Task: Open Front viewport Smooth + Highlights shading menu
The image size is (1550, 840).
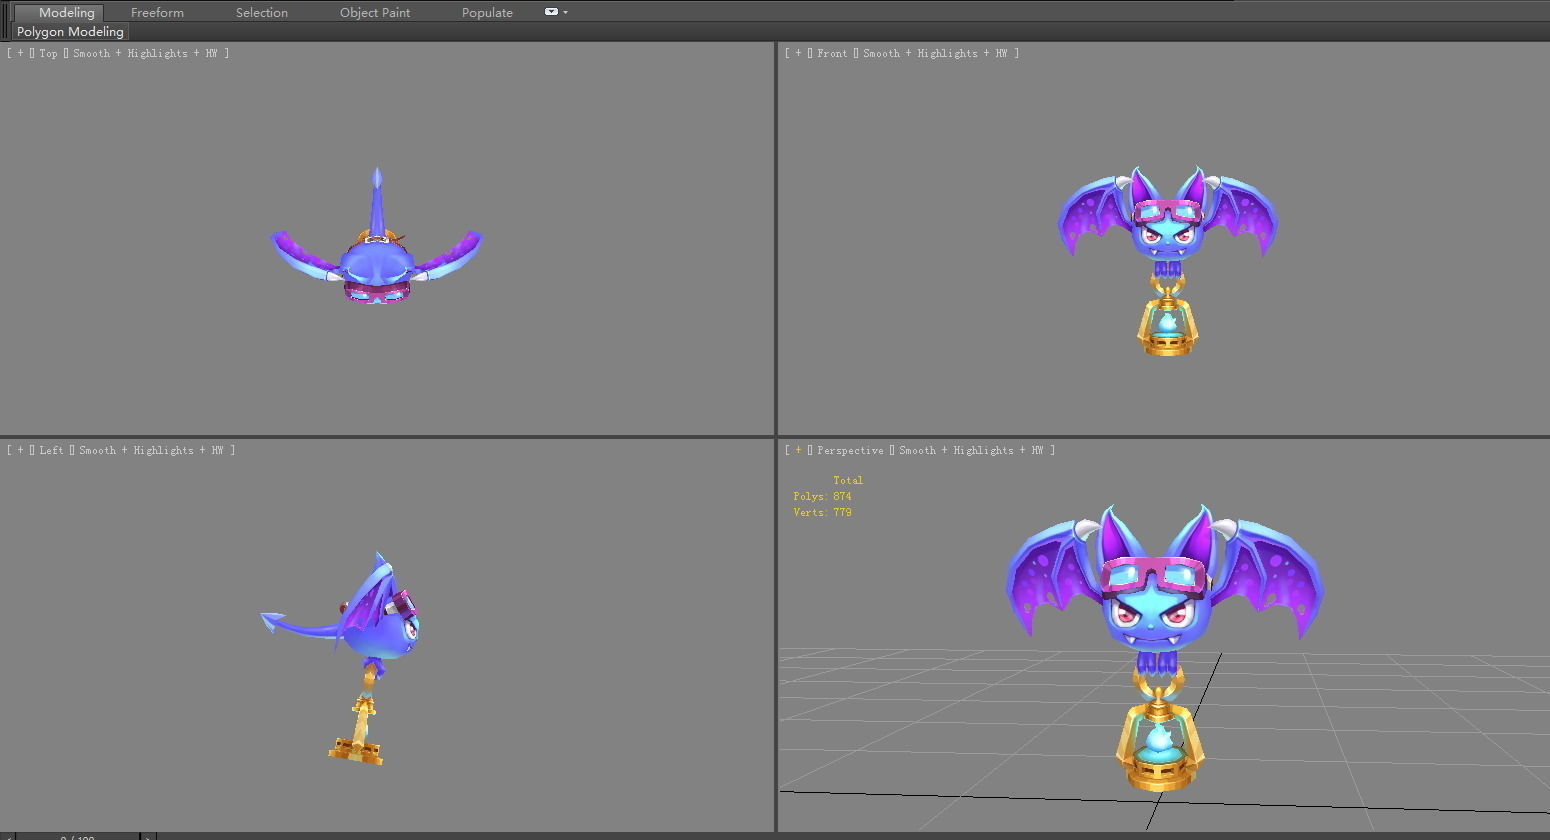Action: click(x=935, y=53)
